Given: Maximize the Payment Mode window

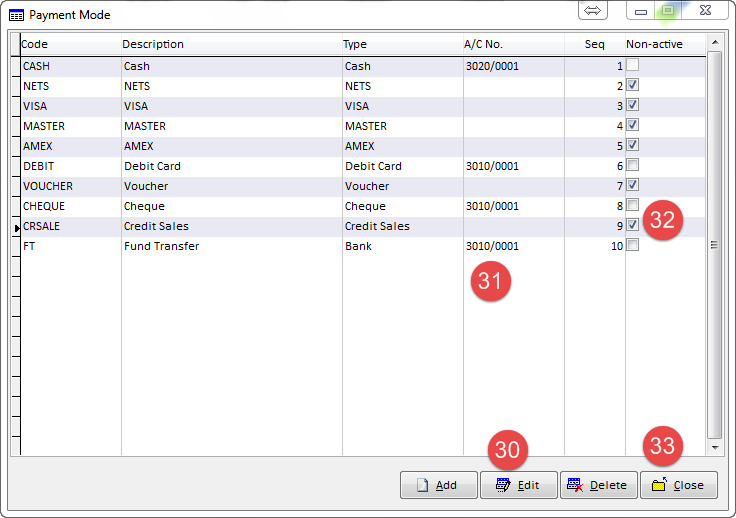Looking at the screenshot, I should (x=668, y=10).
